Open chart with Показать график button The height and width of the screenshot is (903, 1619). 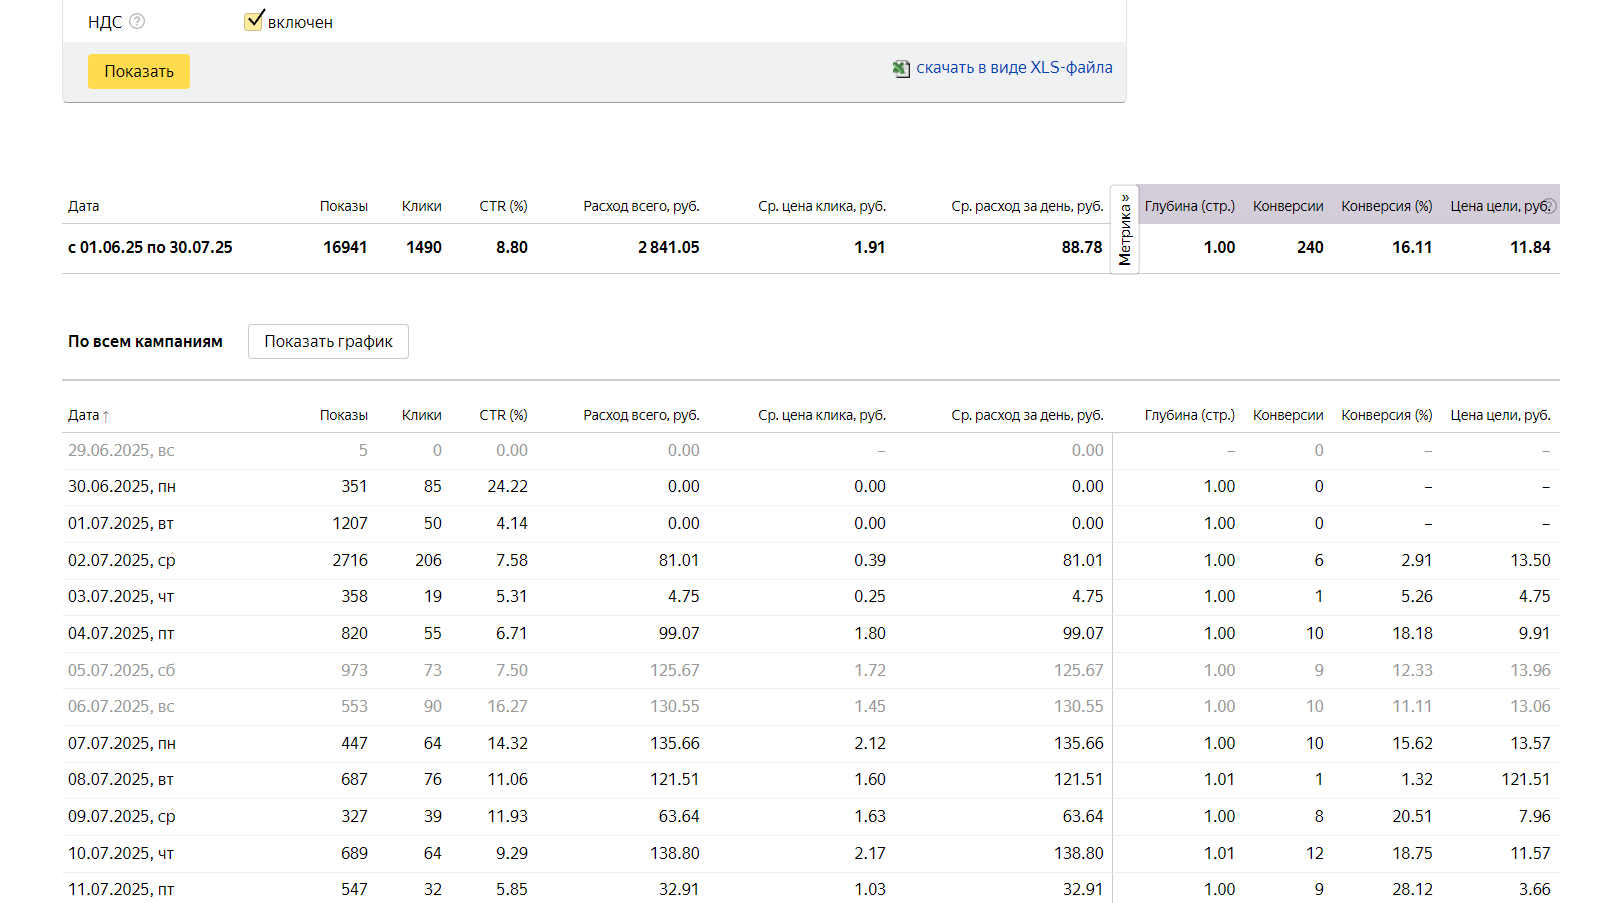(328, 341)
